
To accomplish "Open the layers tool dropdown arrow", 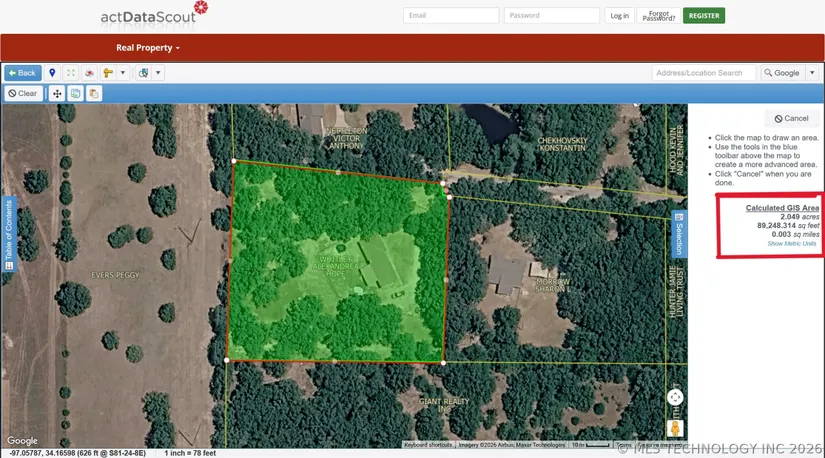I will click(x=158, y=73).
